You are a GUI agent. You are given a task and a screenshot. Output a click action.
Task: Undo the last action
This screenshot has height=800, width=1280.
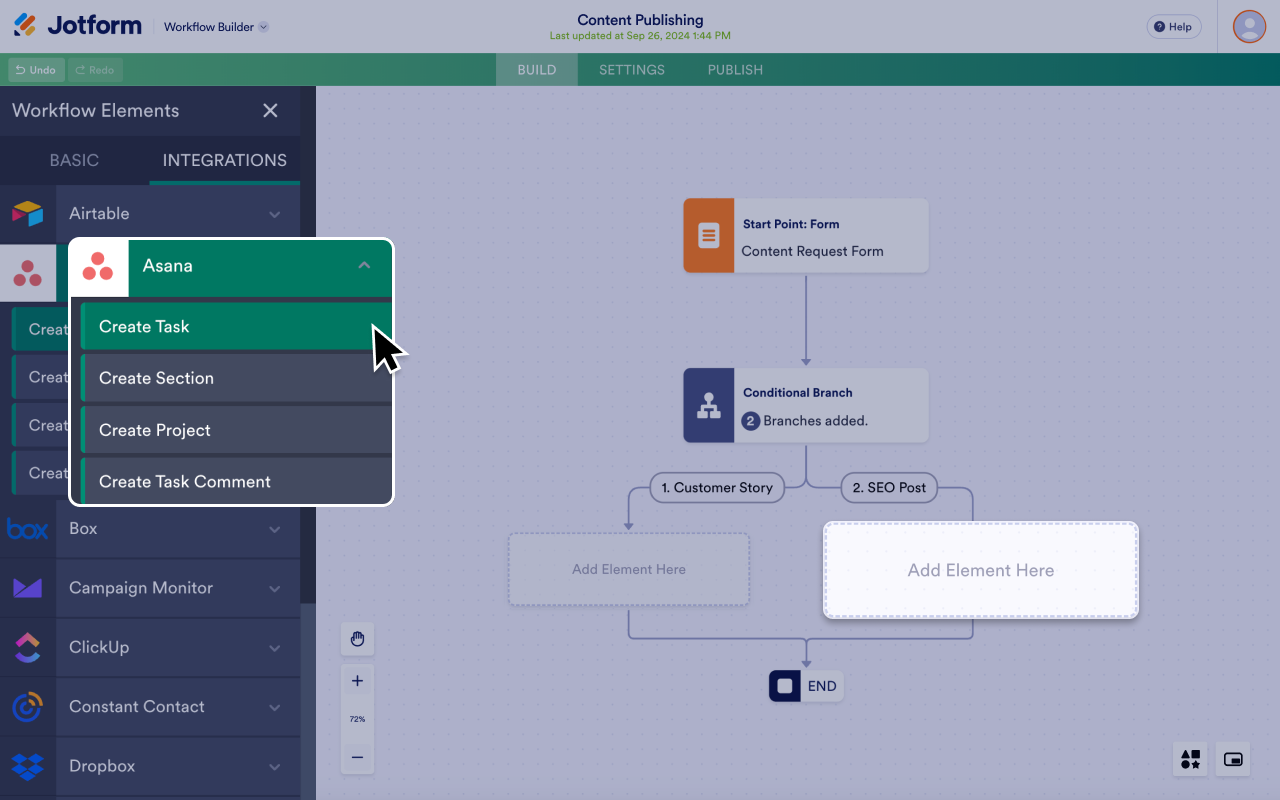pos(36,70)
